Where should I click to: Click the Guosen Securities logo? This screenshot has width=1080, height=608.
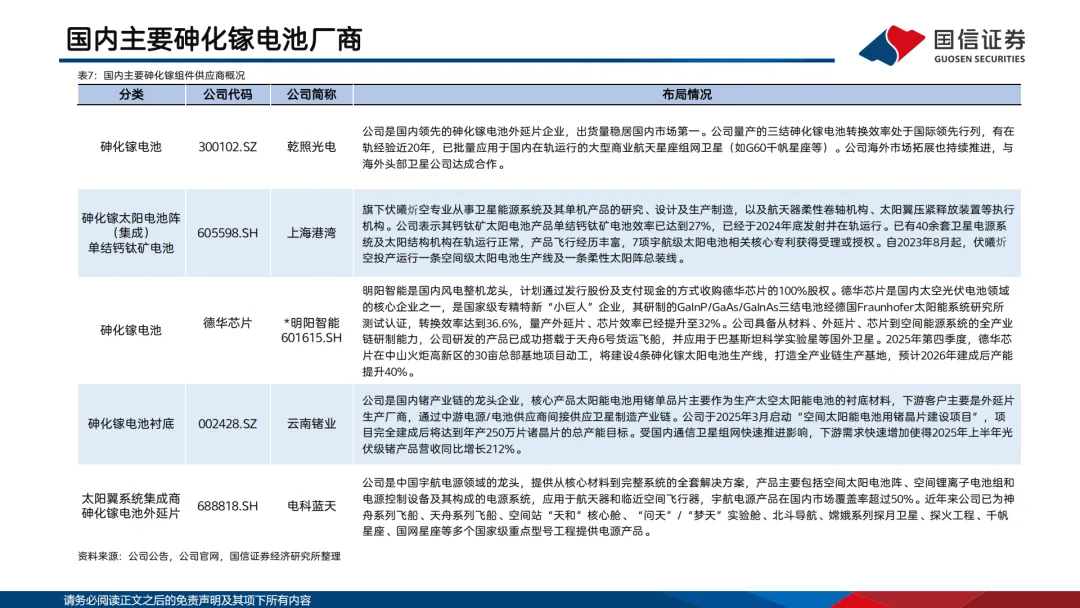(942, 45)
